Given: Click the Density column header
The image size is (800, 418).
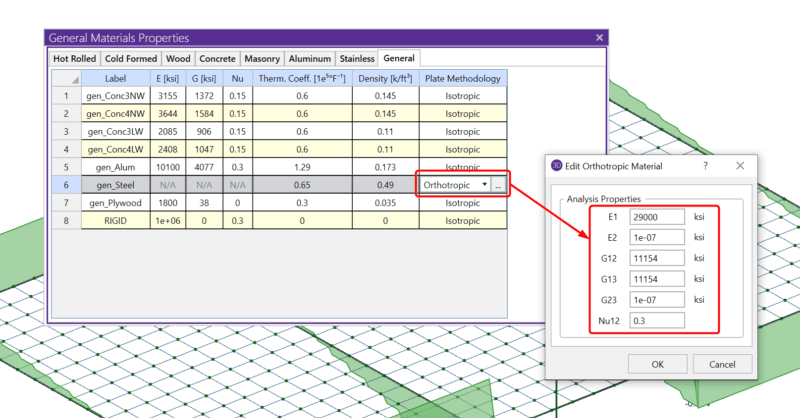Looking at the screenshot, I should pos(385,78).
